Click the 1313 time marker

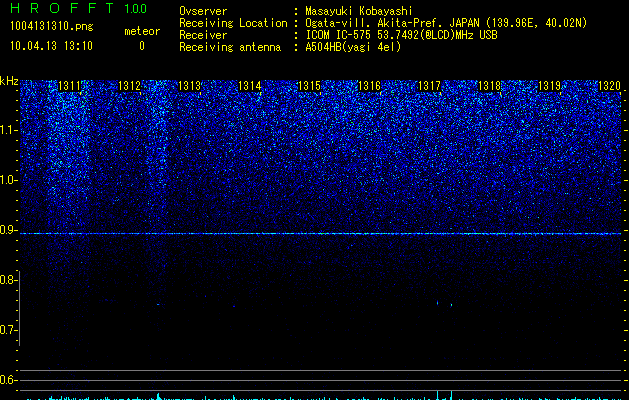point(189,86)
